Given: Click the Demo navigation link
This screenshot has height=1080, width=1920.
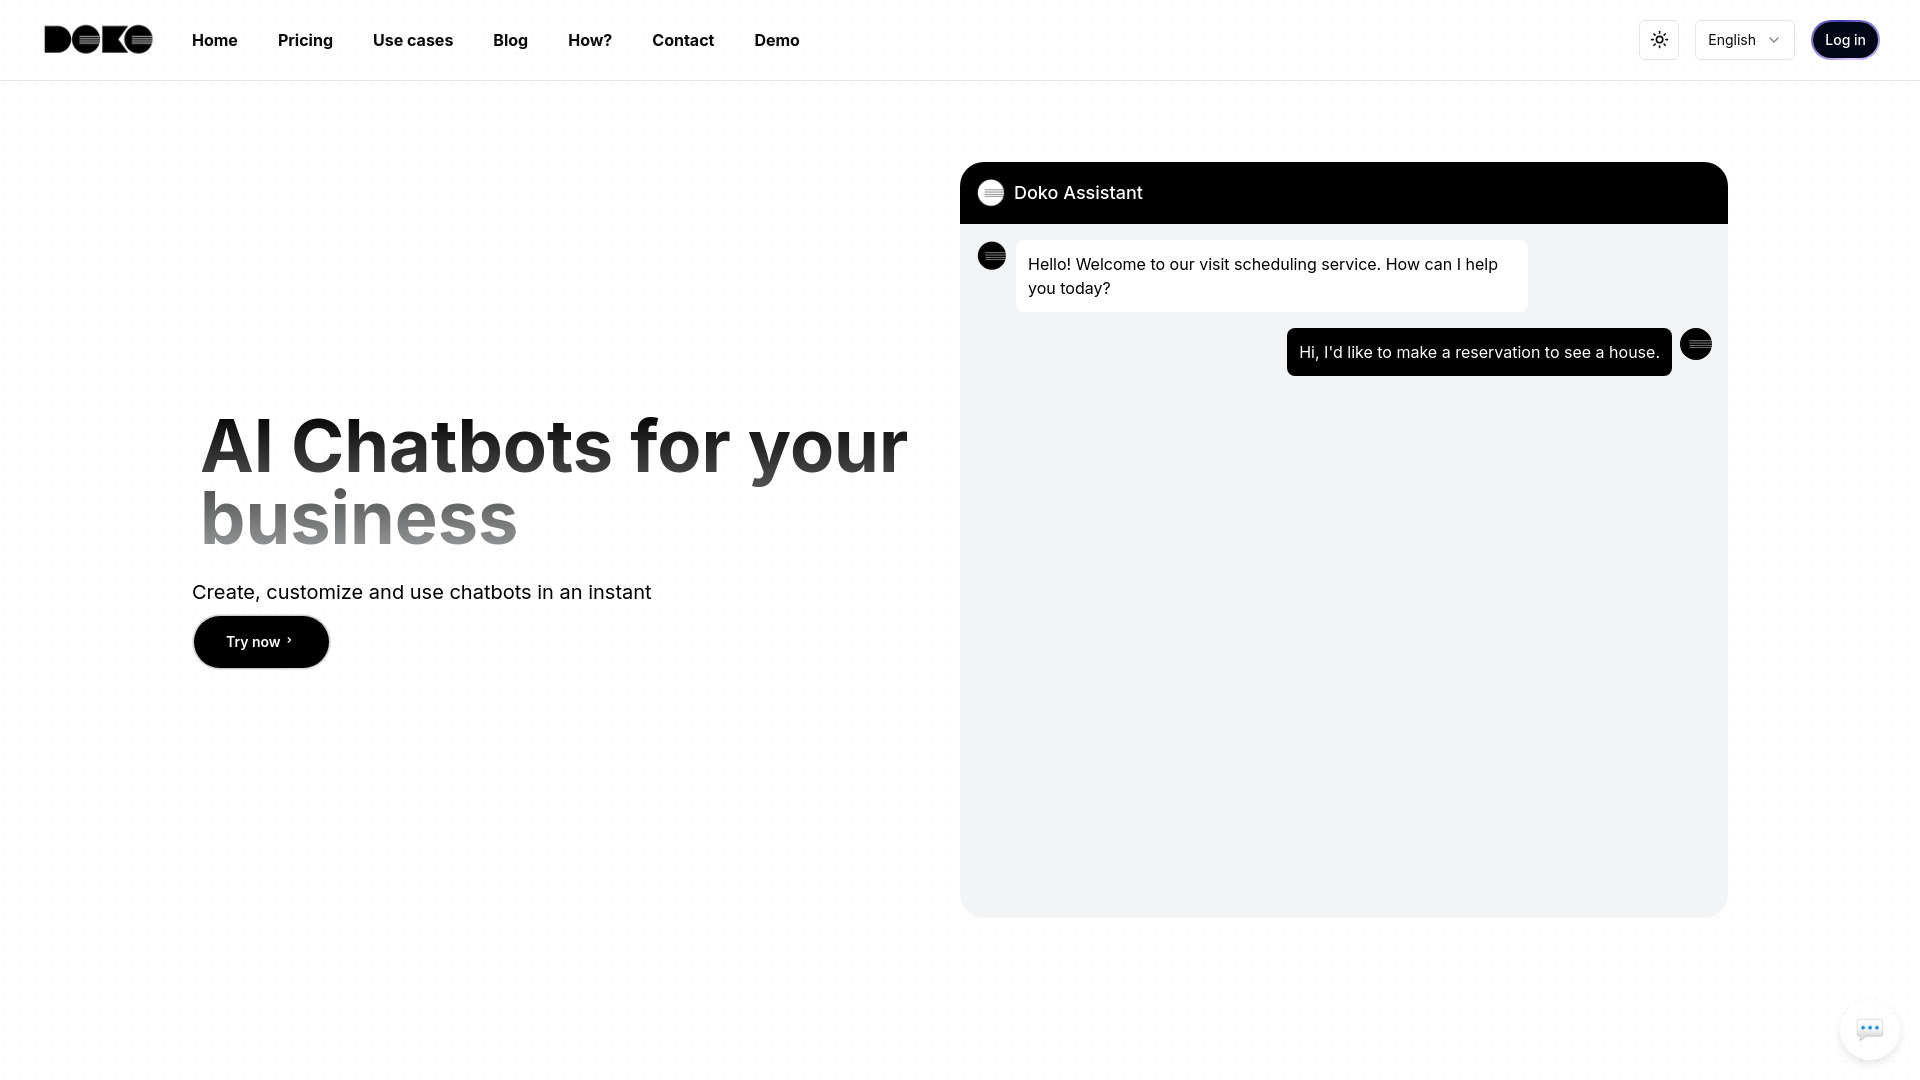Looking at the screenshot, I should click(x=775, y=40).
